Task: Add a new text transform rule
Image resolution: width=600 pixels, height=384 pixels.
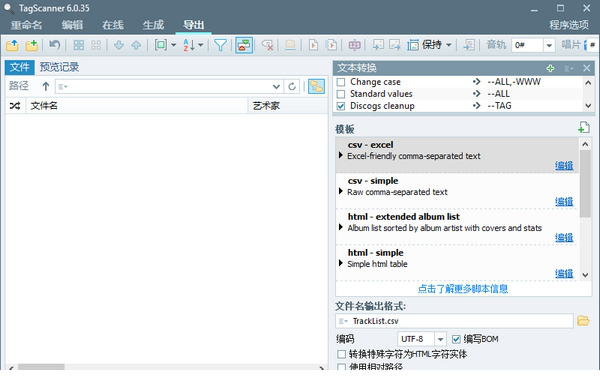Action: pos(550,68)
